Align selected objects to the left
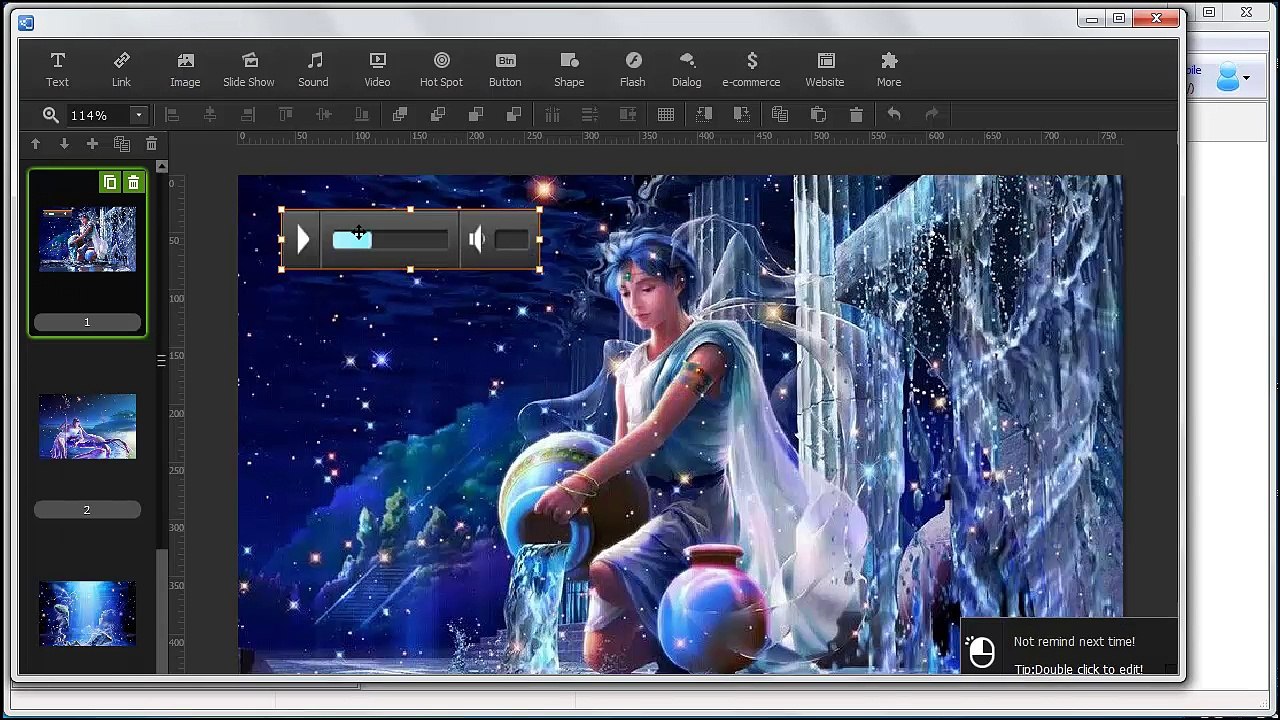The width and height of the screenshot is (1280, 720). coord(172,115)
